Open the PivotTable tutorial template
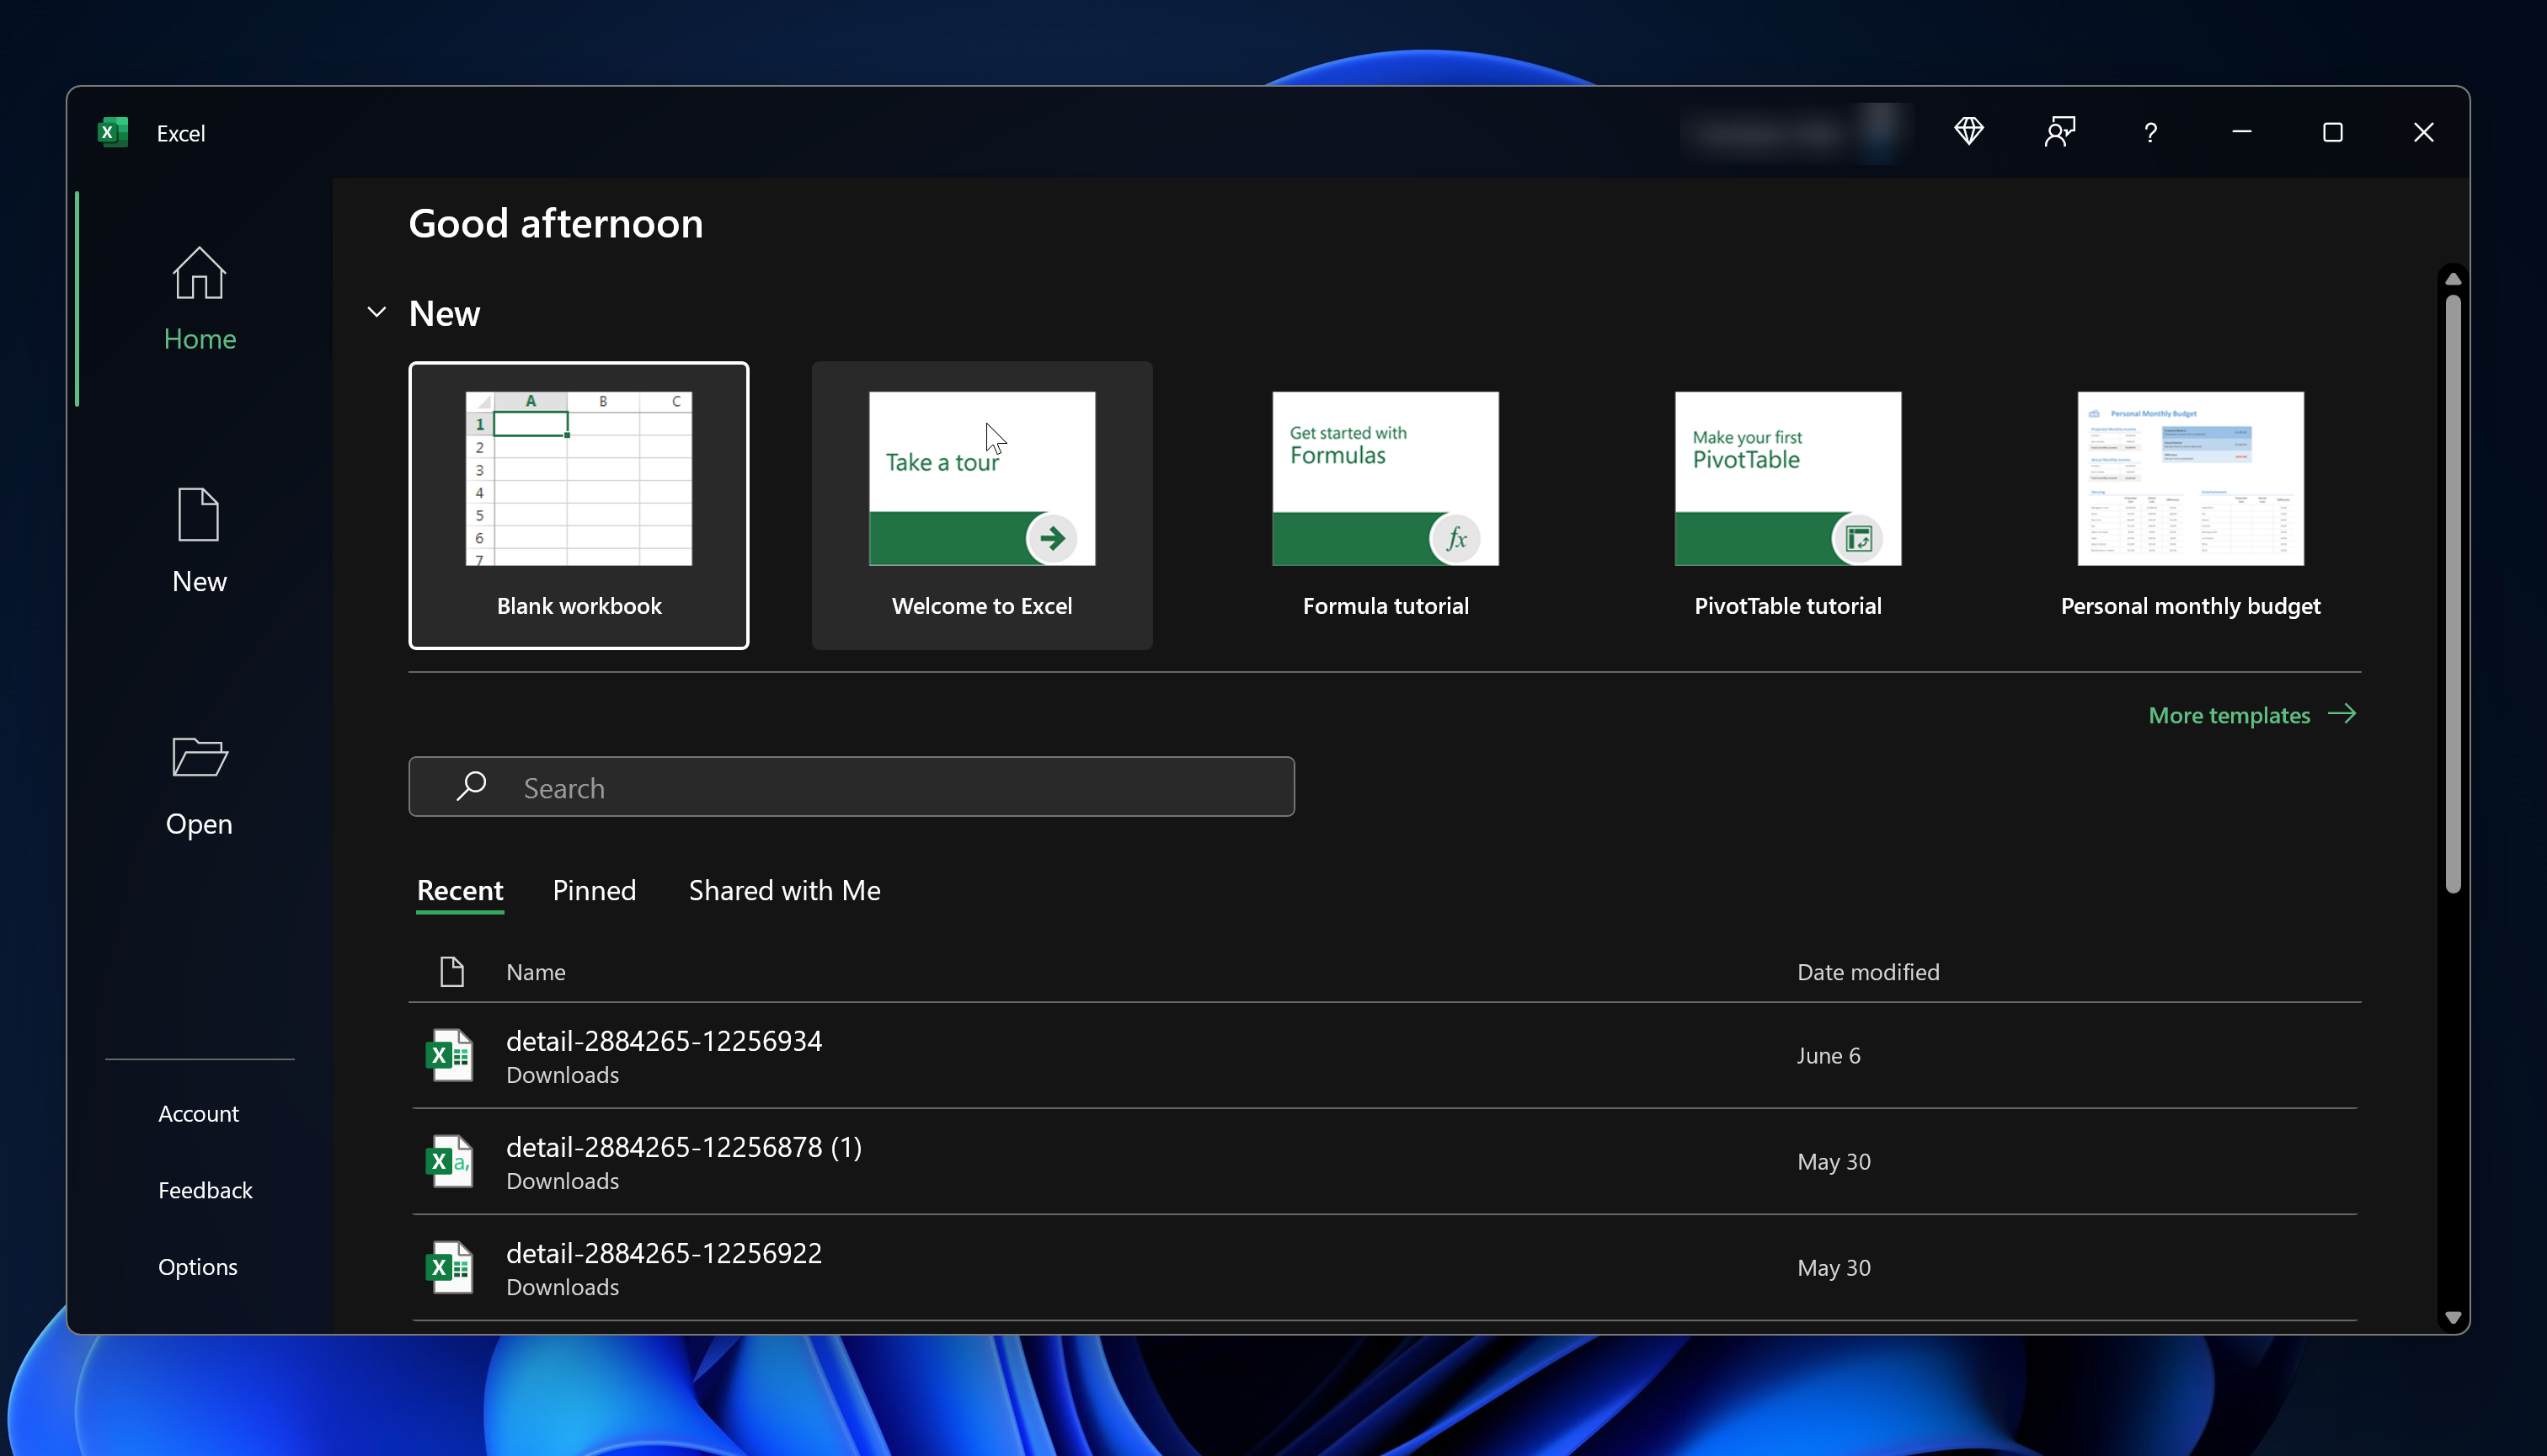Image resolution: width=2547 pixels, height=1456 pixels. click(1788, 505)
